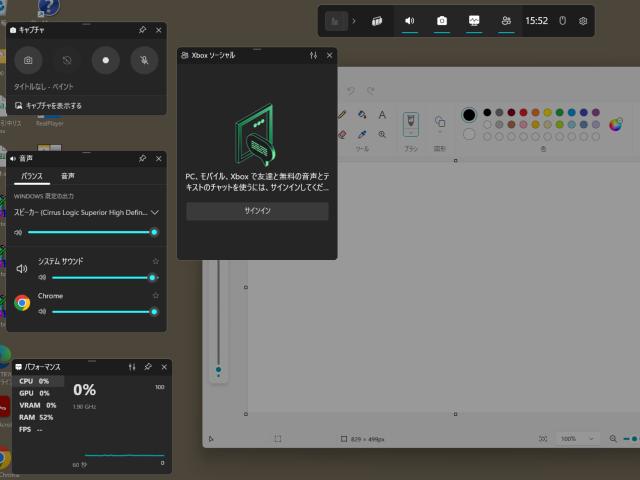Open the Shapes gallery in Paint
The height and width of the screenshot is (480, 640).
point(440,124)
